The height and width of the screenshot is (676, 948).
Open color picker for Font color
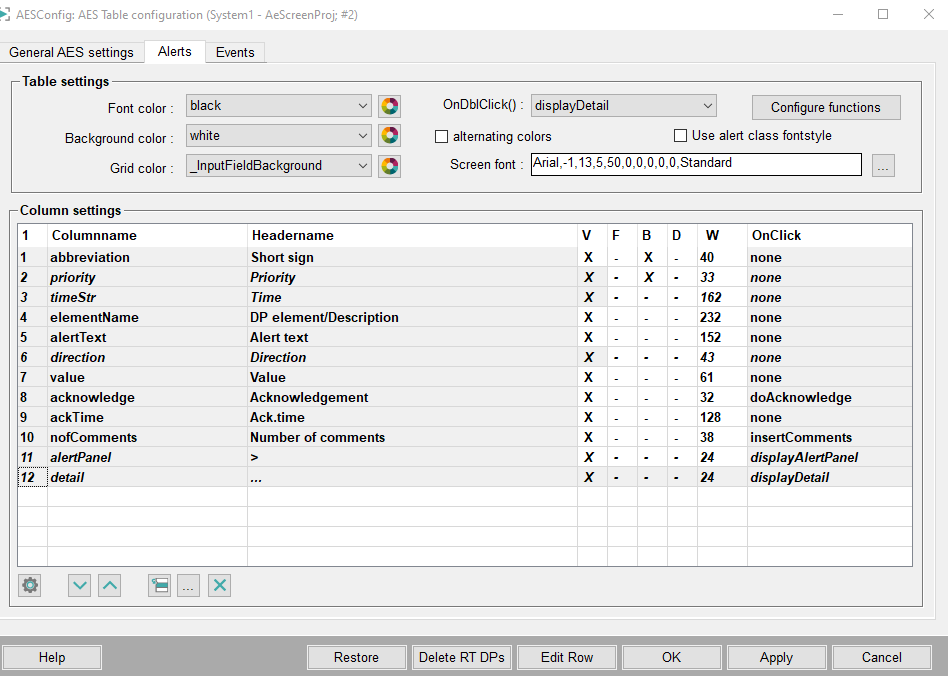click(389, 106)
